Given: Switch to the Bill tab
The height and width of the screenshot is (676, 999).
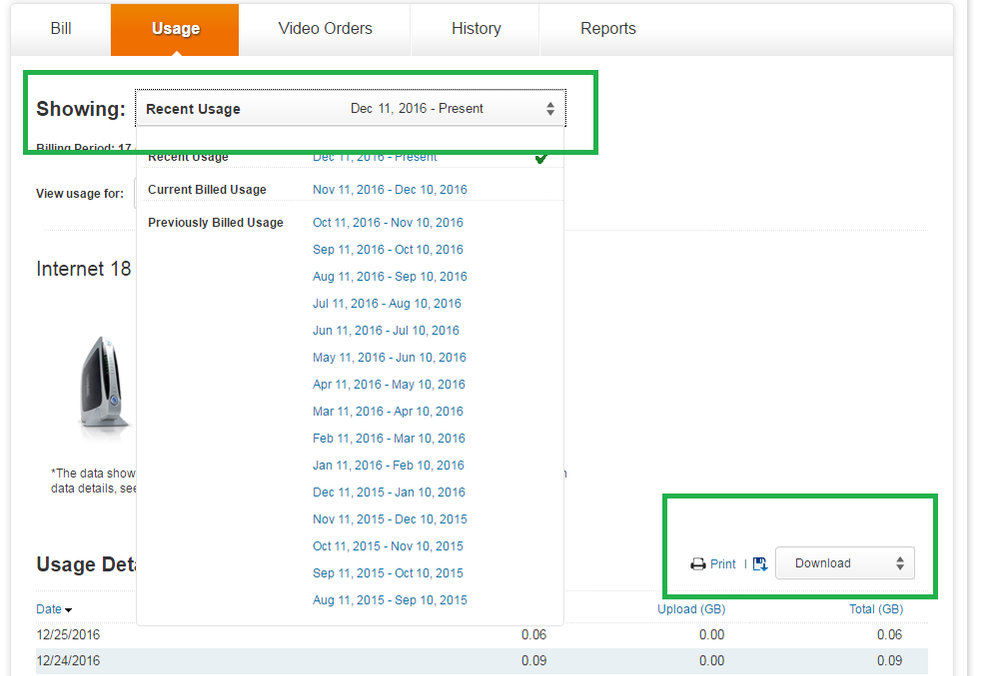Looking at the screenshot, I should coord(61,29).
